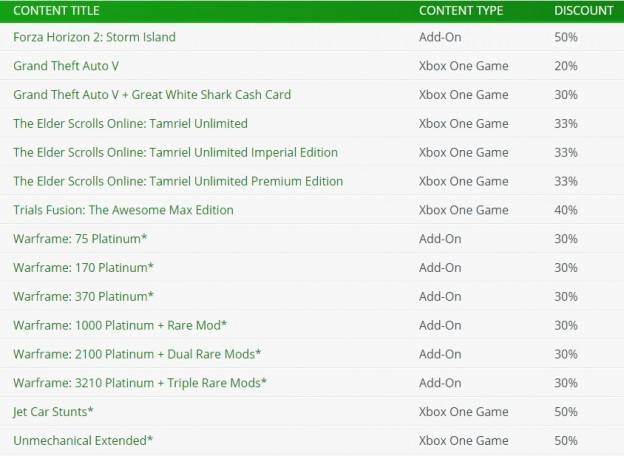Select Warframe: 1000 Platinum + Rare Mod
Screen dimensions: 624x456
click(120, 325)
